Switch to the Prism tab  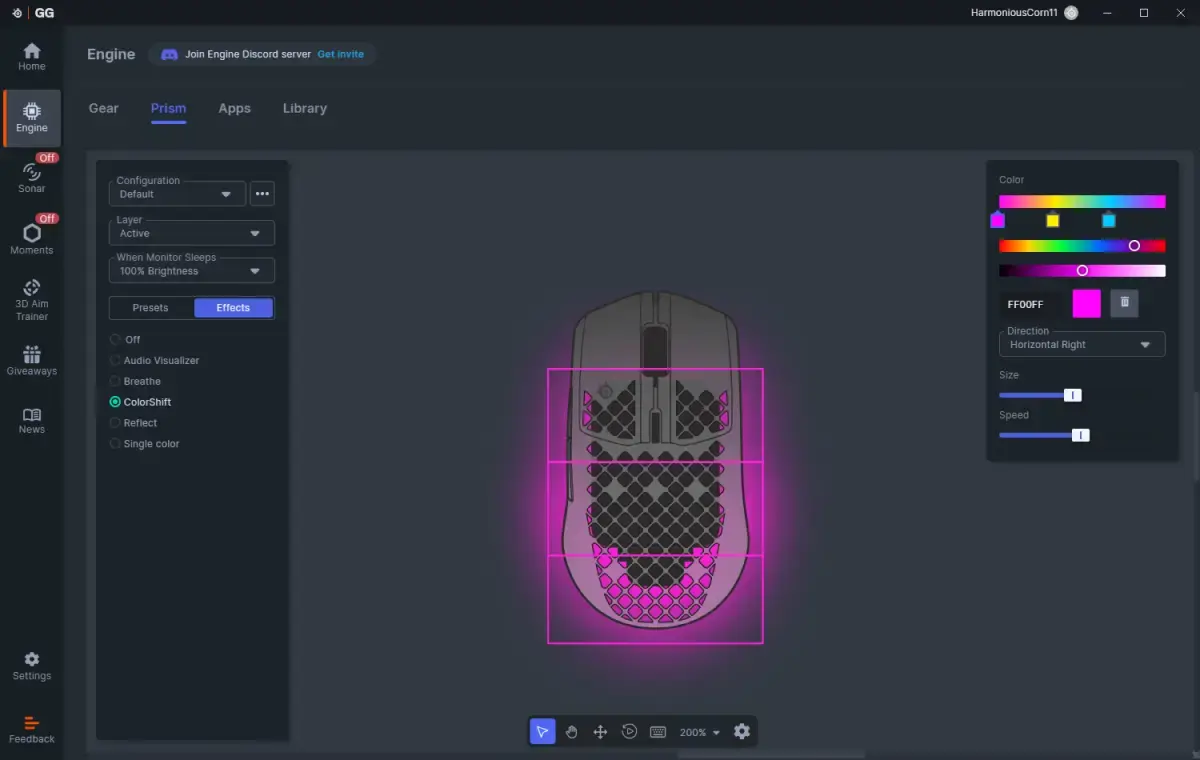tap(168, 108)
